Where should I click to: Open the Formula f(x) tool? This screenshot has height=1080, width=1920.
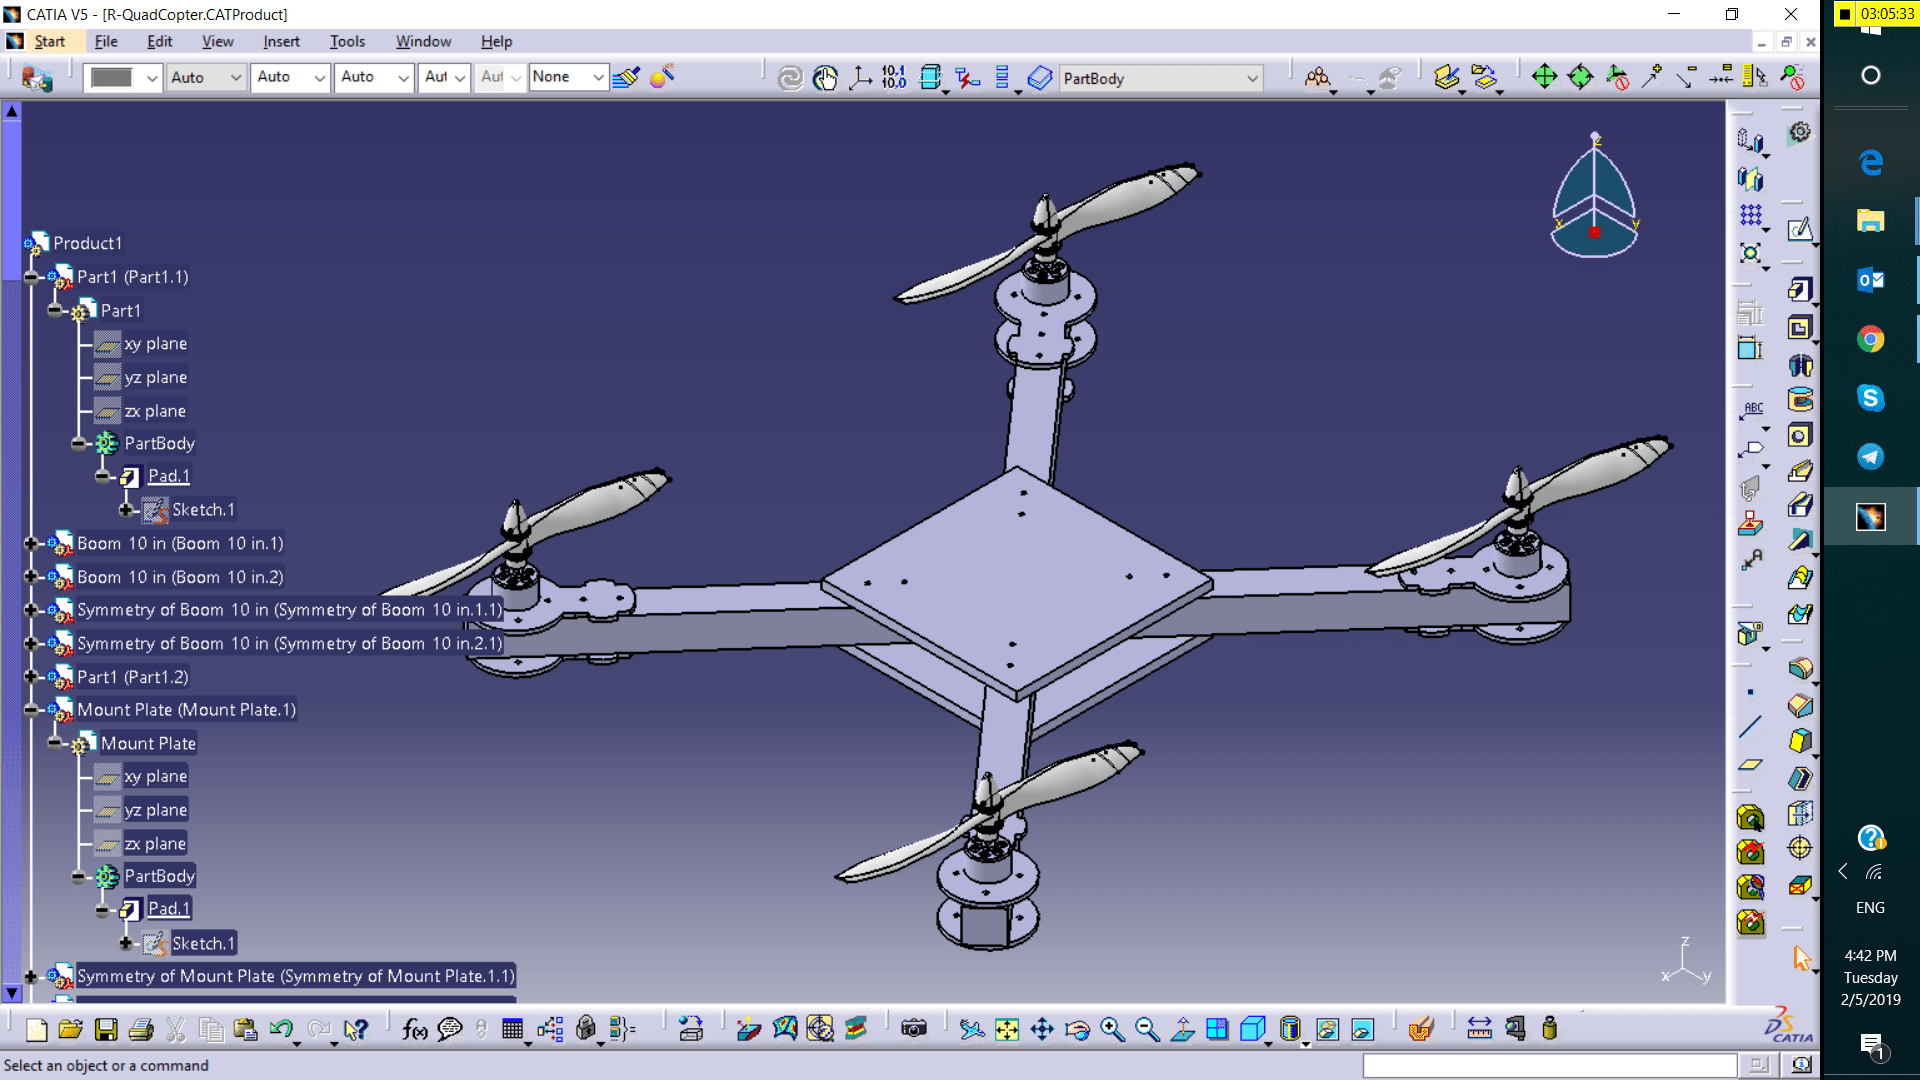tap(414, 1029)
